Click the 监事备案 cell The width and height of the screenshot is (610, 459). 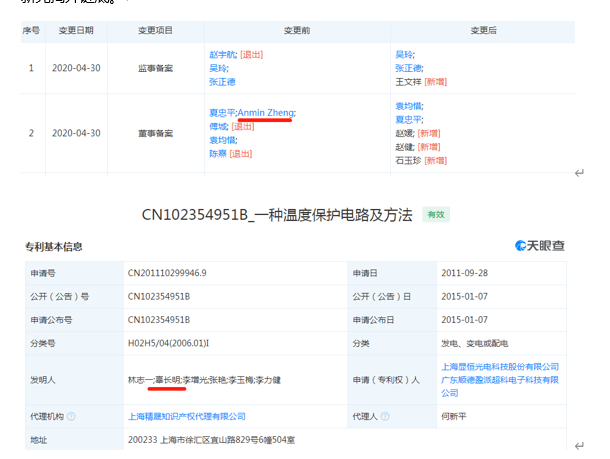pos(155,68)
